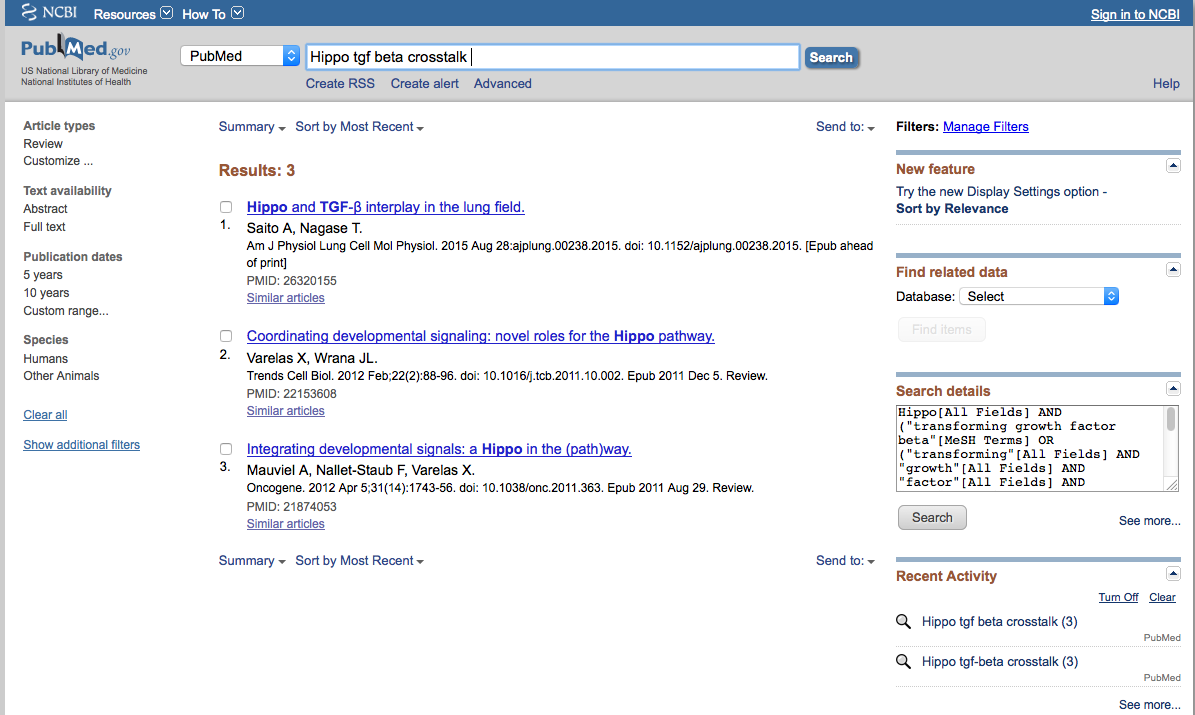Open the Resources dropdown menu
Screen dimensions: 1195x715
[x=133, y=14]
